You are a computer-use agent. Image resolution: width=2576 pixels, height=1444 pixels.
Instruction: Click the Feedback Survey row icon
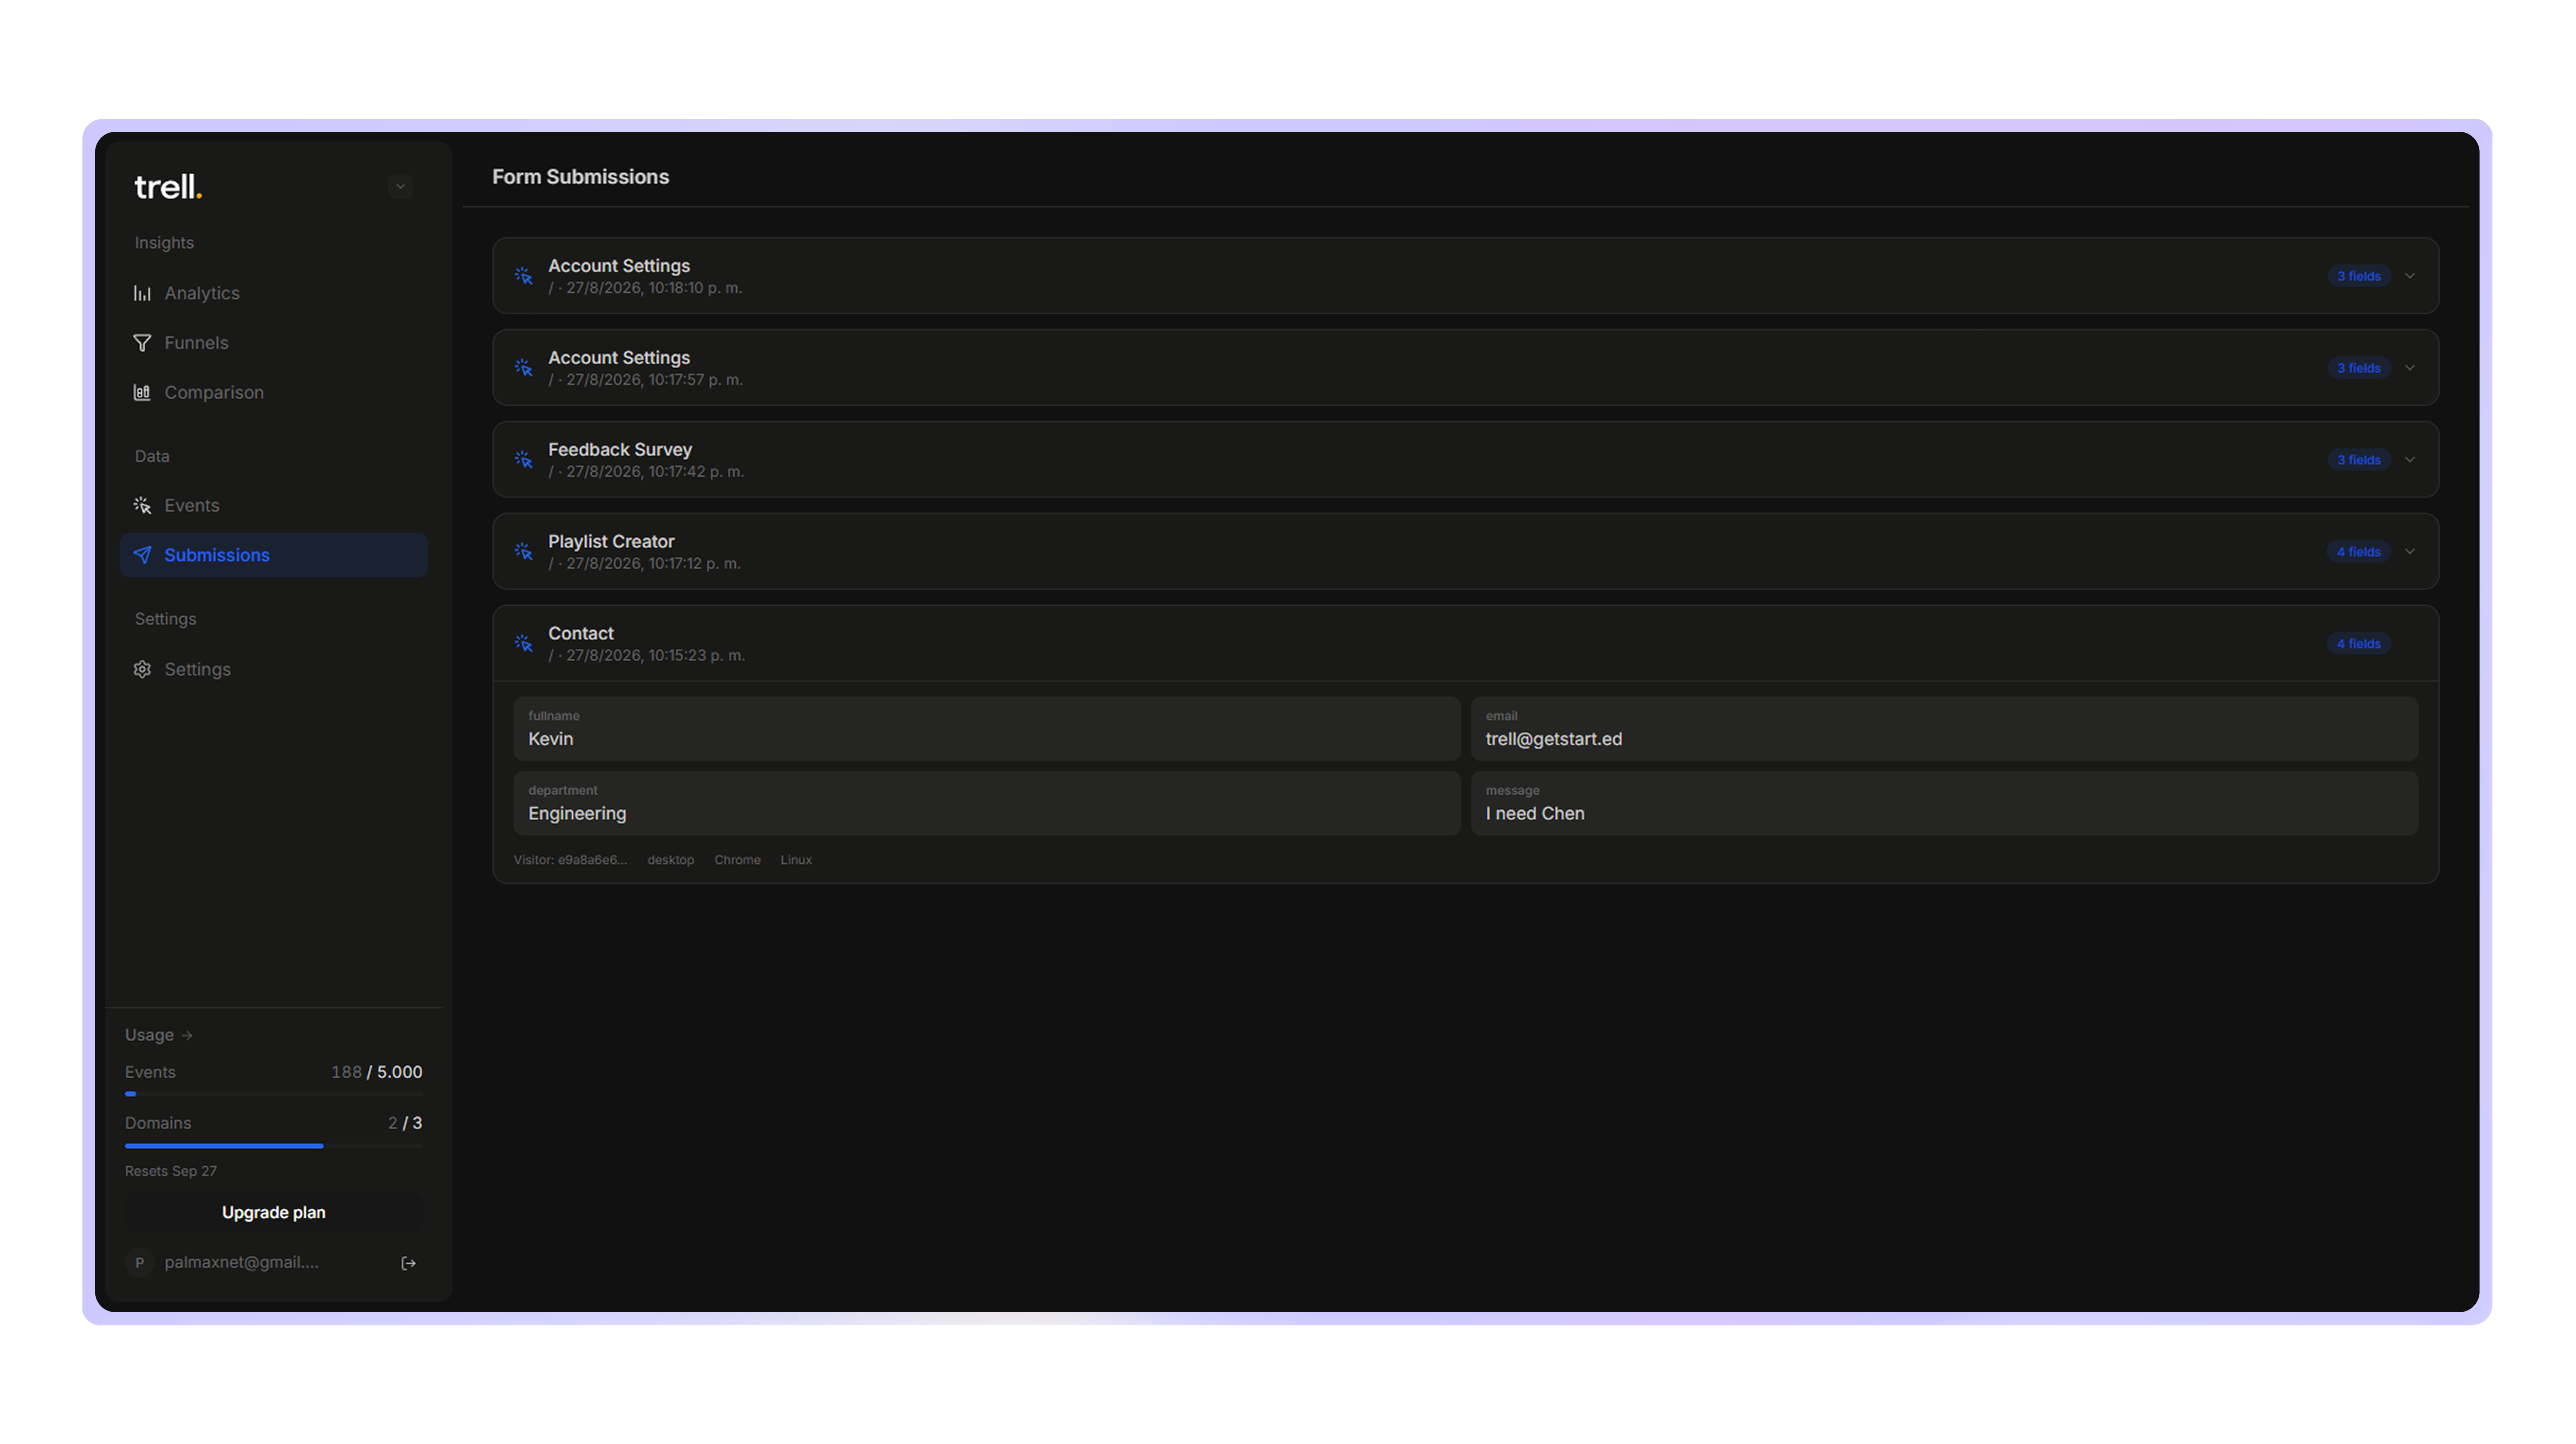pos(523,460)
